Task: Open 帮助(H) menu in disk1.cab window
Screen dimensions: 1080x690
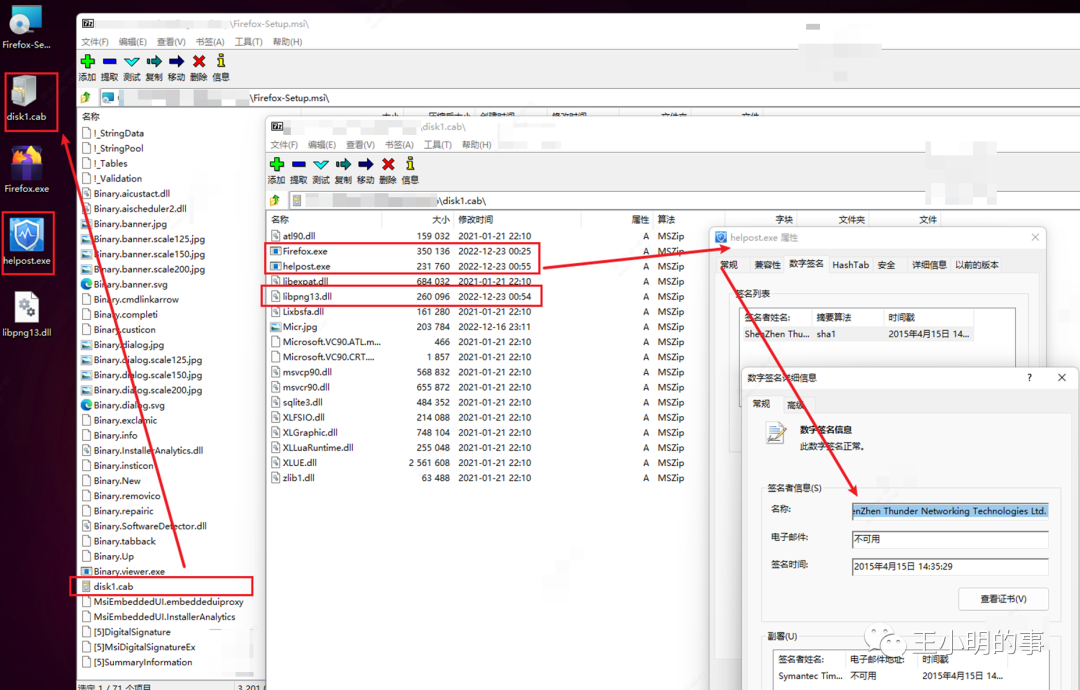Action: point(477,145)
